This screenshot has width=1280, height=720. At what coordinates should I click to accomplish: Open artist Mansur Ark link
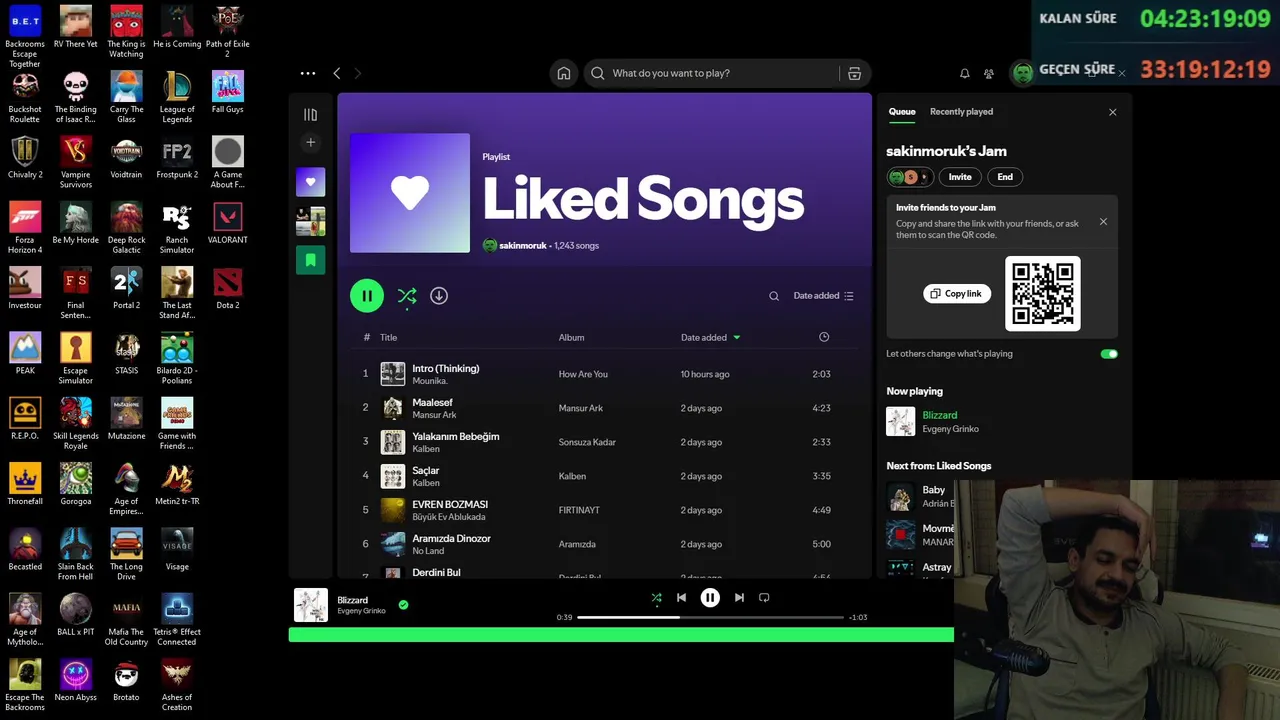click(x=434, y=415)
